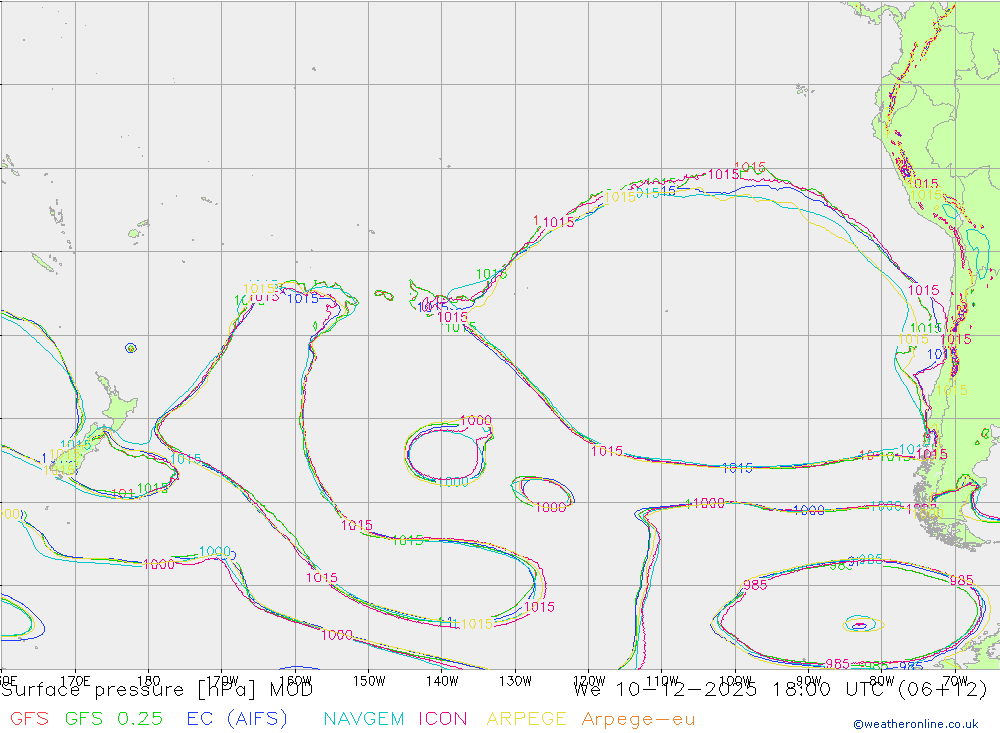Click the 170E longitude label
This screenshot has height=733, width=1000.
[x=75, y=681]
